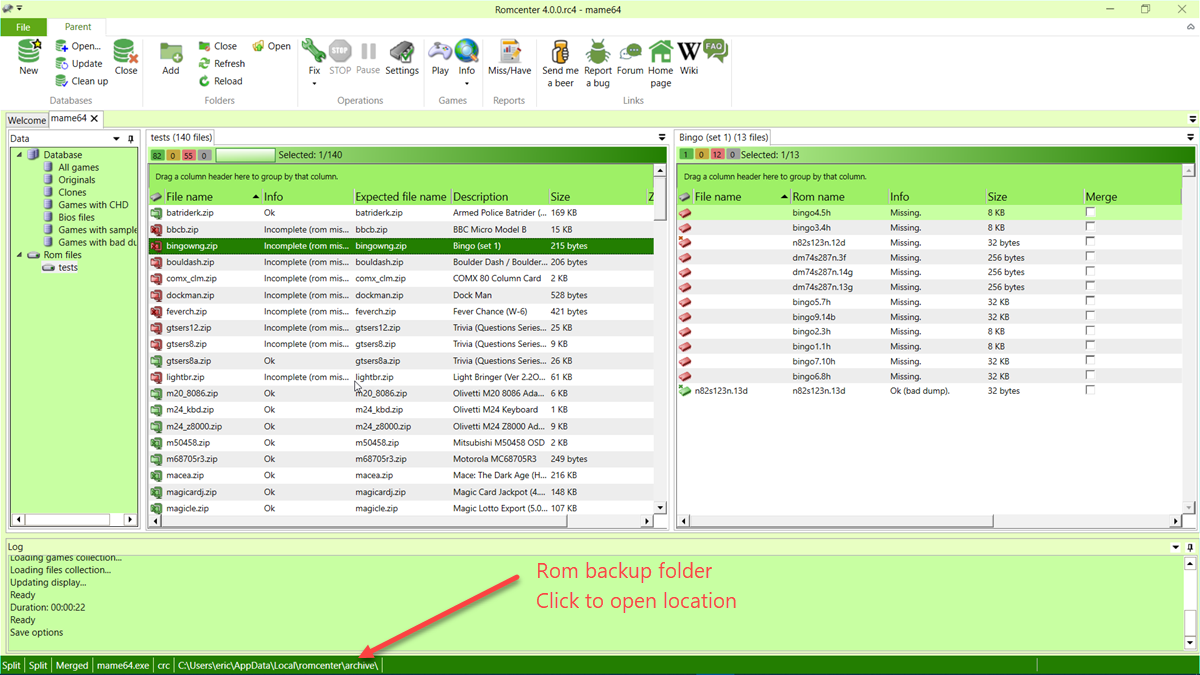Click Open in the Folders group
The width and height of the screenshot is (1200, 675).
(271, 46)
